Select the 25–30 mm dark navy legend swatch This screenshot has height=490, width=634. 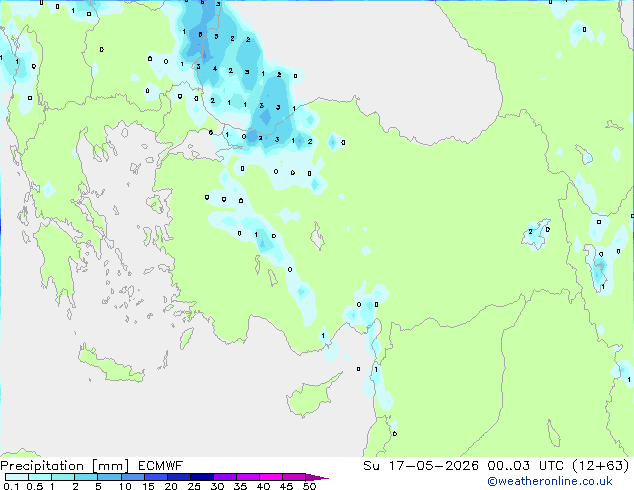pos(202,477)
